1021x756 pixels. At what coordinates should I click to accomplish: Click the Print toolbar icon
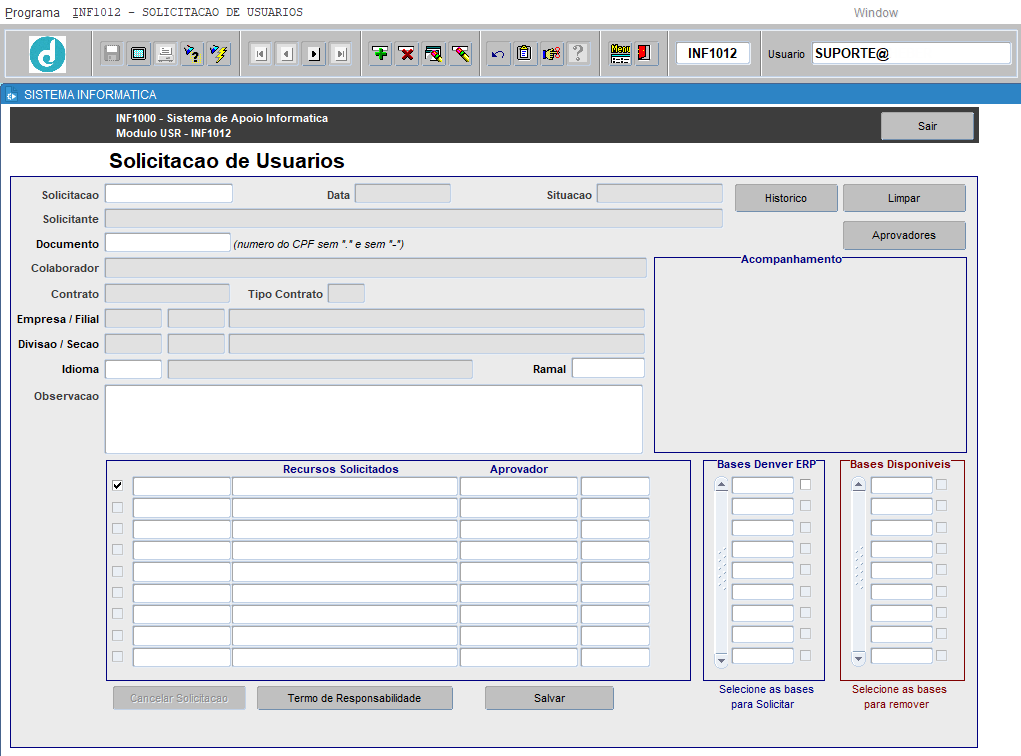click(x=165, y=53)
